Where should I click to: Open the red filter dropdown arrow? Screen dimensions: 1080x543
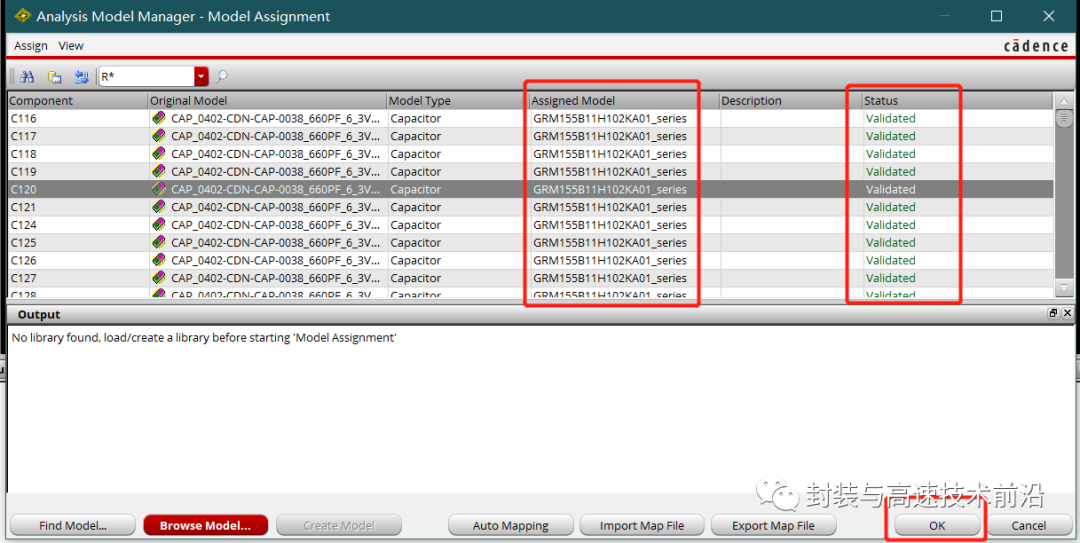tap(201, 77)
